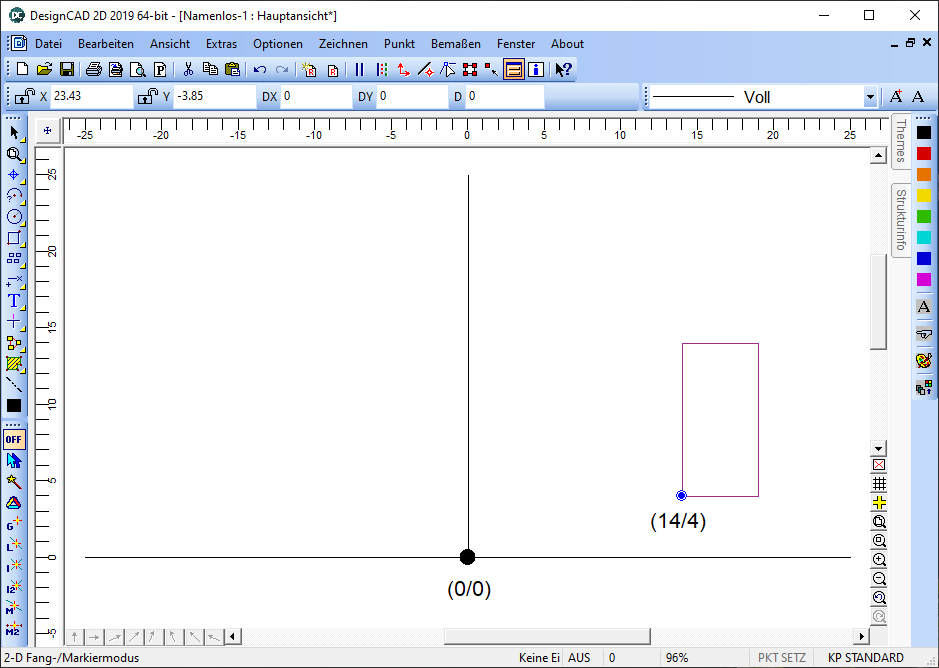Toggle the OFF snap button in left toolbar

(x=14, y=439)
